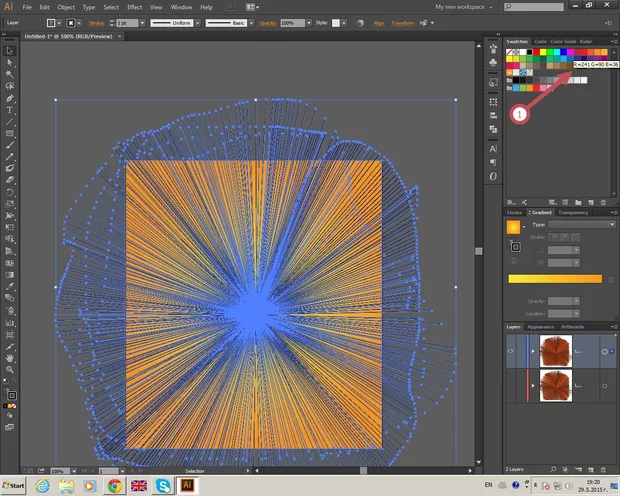Choose the Type tool
Image resolution: width=620 pixels, height=496 pixels.
[x=10, y=110]
